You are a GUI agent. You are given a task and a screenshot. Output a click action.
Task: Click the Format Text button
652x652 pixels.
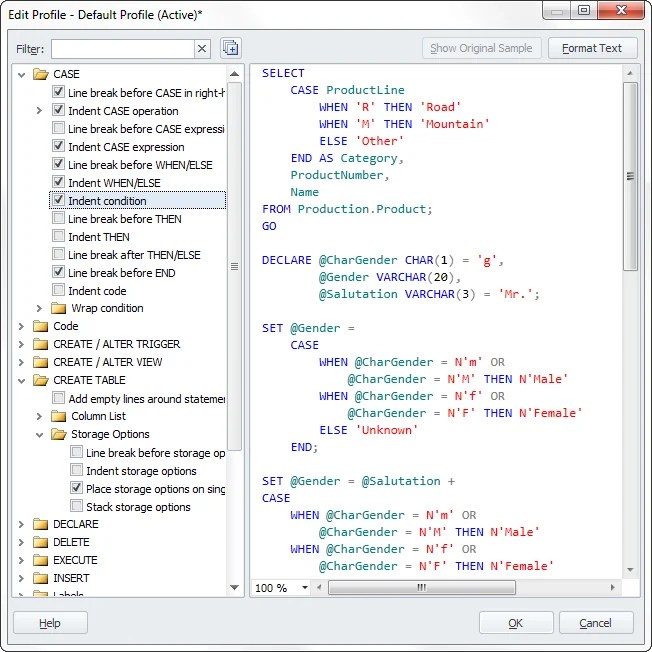pos(592,48)
